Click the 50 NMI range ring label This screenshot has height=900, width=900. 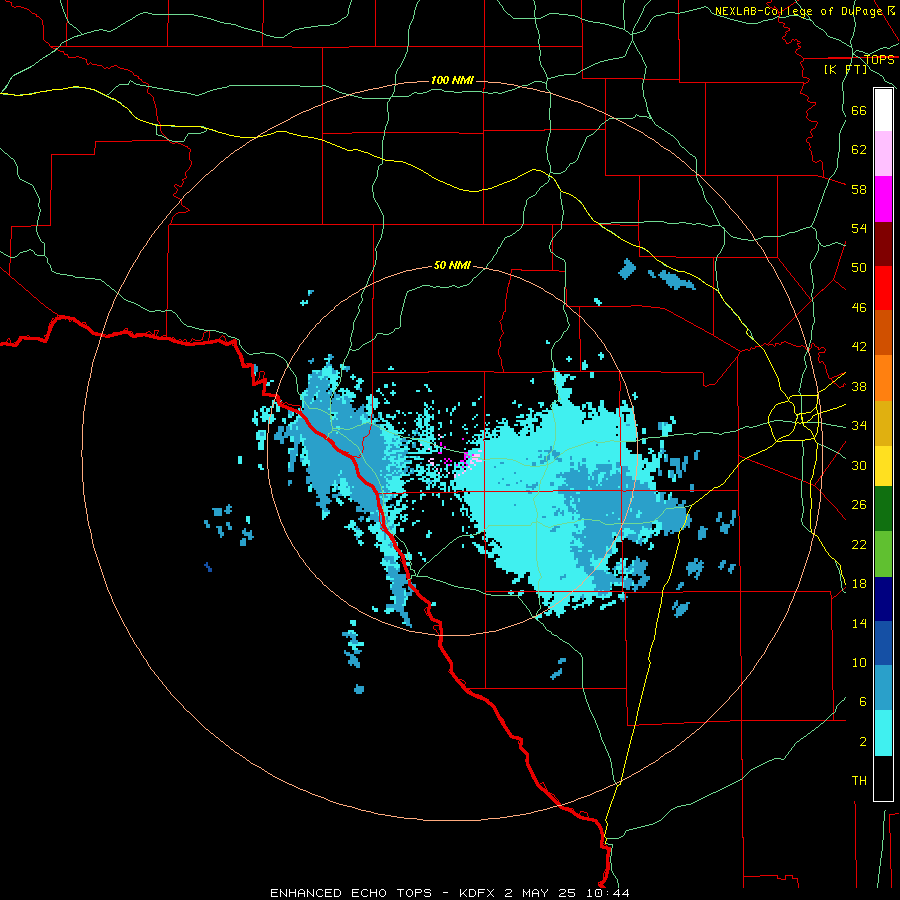click(452, 265)
